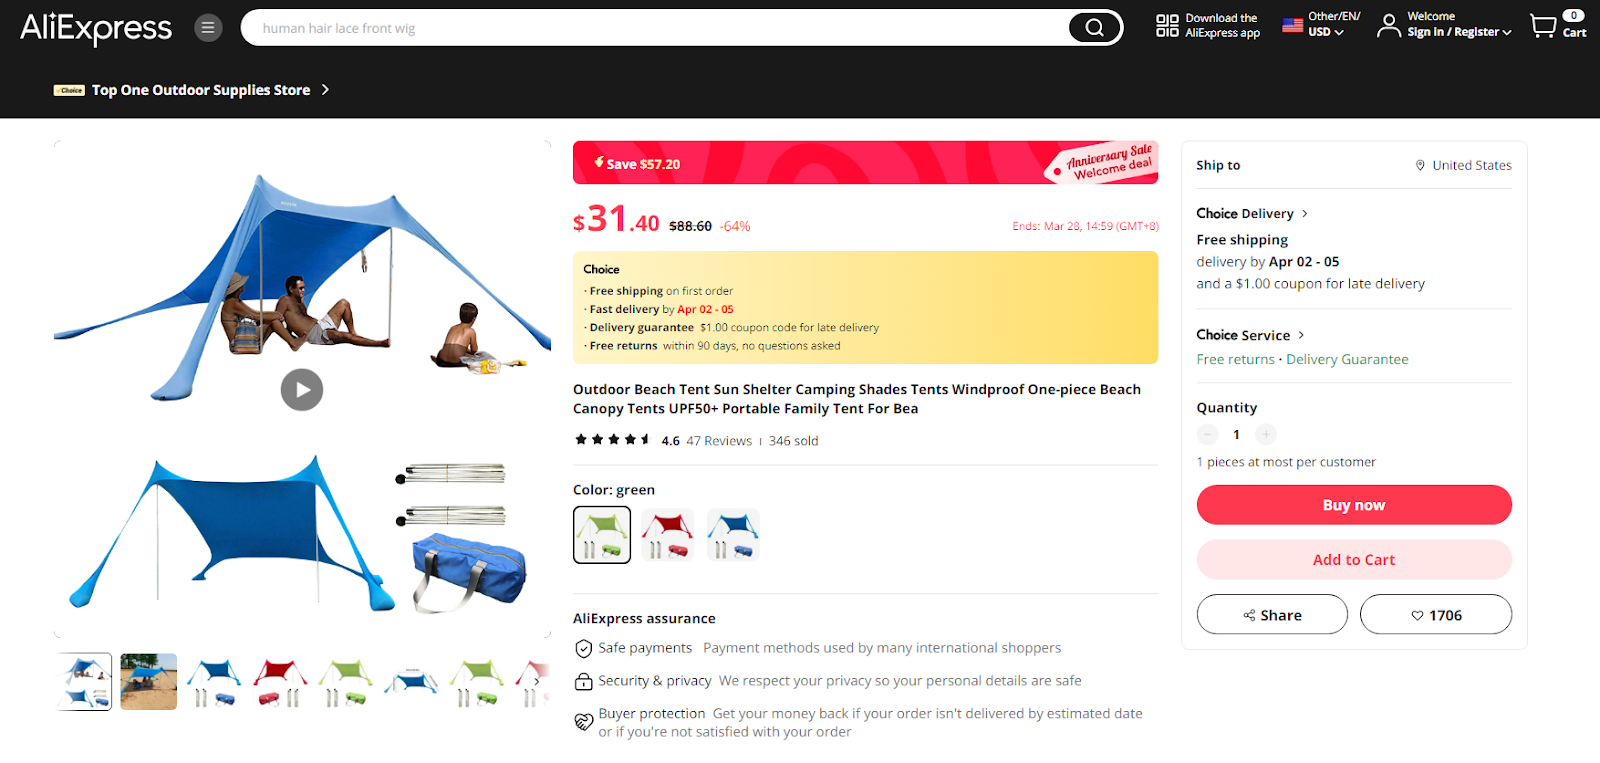Click the search magnifier button
The width and height of the screenshot is (1600, 763).
[1094, 28]
